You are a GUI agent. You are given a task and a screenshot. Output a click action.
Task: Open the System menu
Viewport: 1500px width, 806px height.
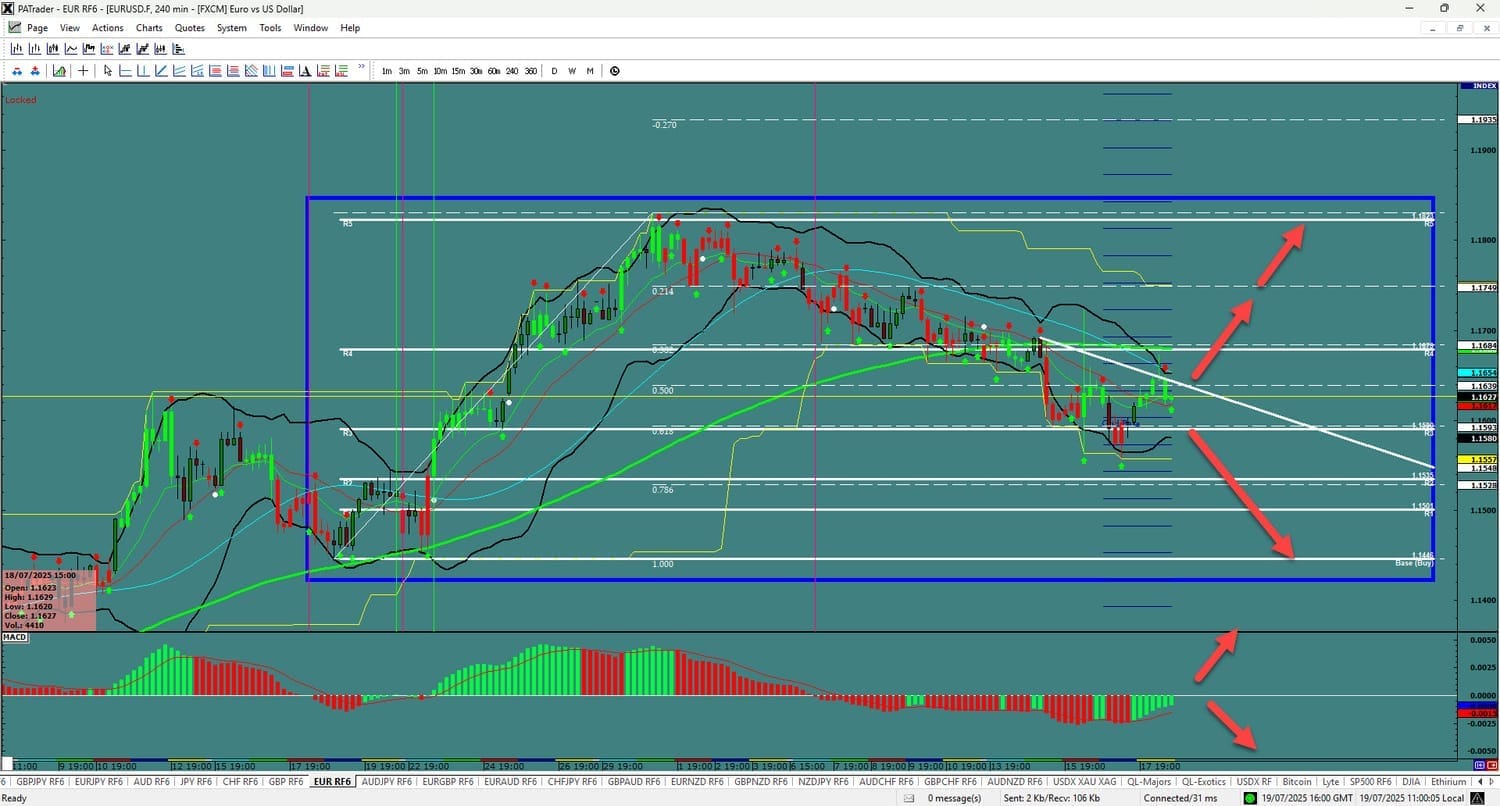pyautogui.click(x=232, y=28)
